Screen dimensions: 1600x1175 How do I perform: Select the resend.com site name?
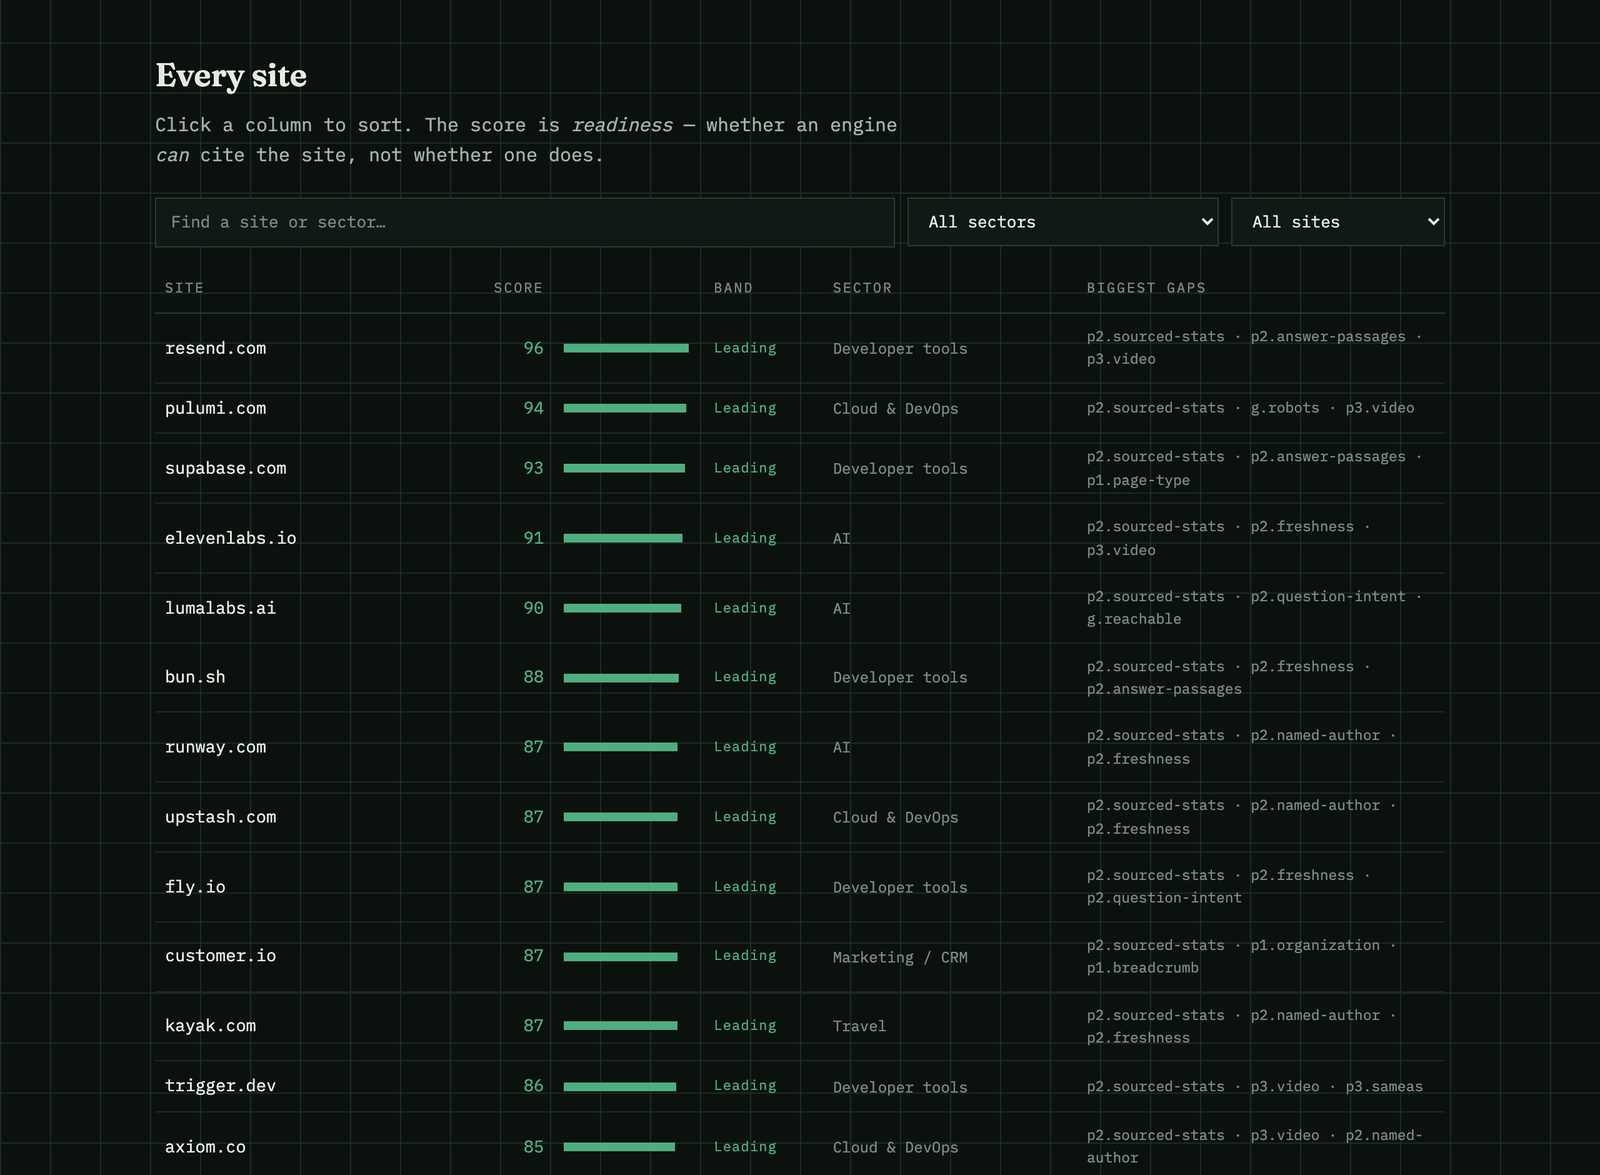pos(216,348)
